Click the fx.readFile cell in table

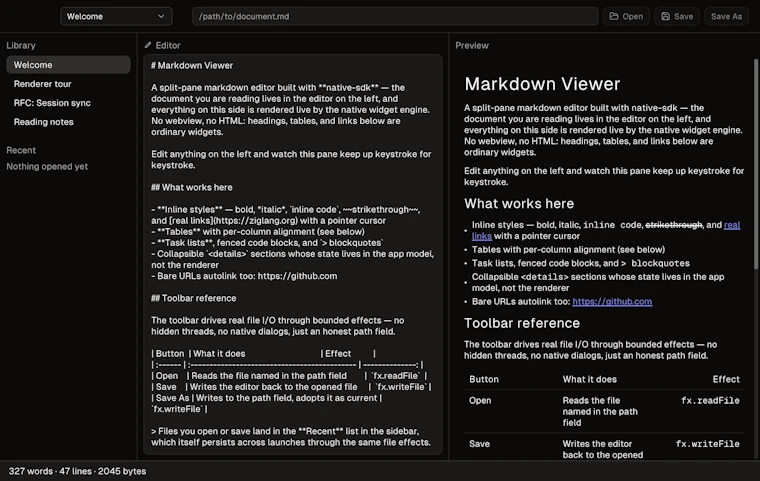[x=710, y=401]
